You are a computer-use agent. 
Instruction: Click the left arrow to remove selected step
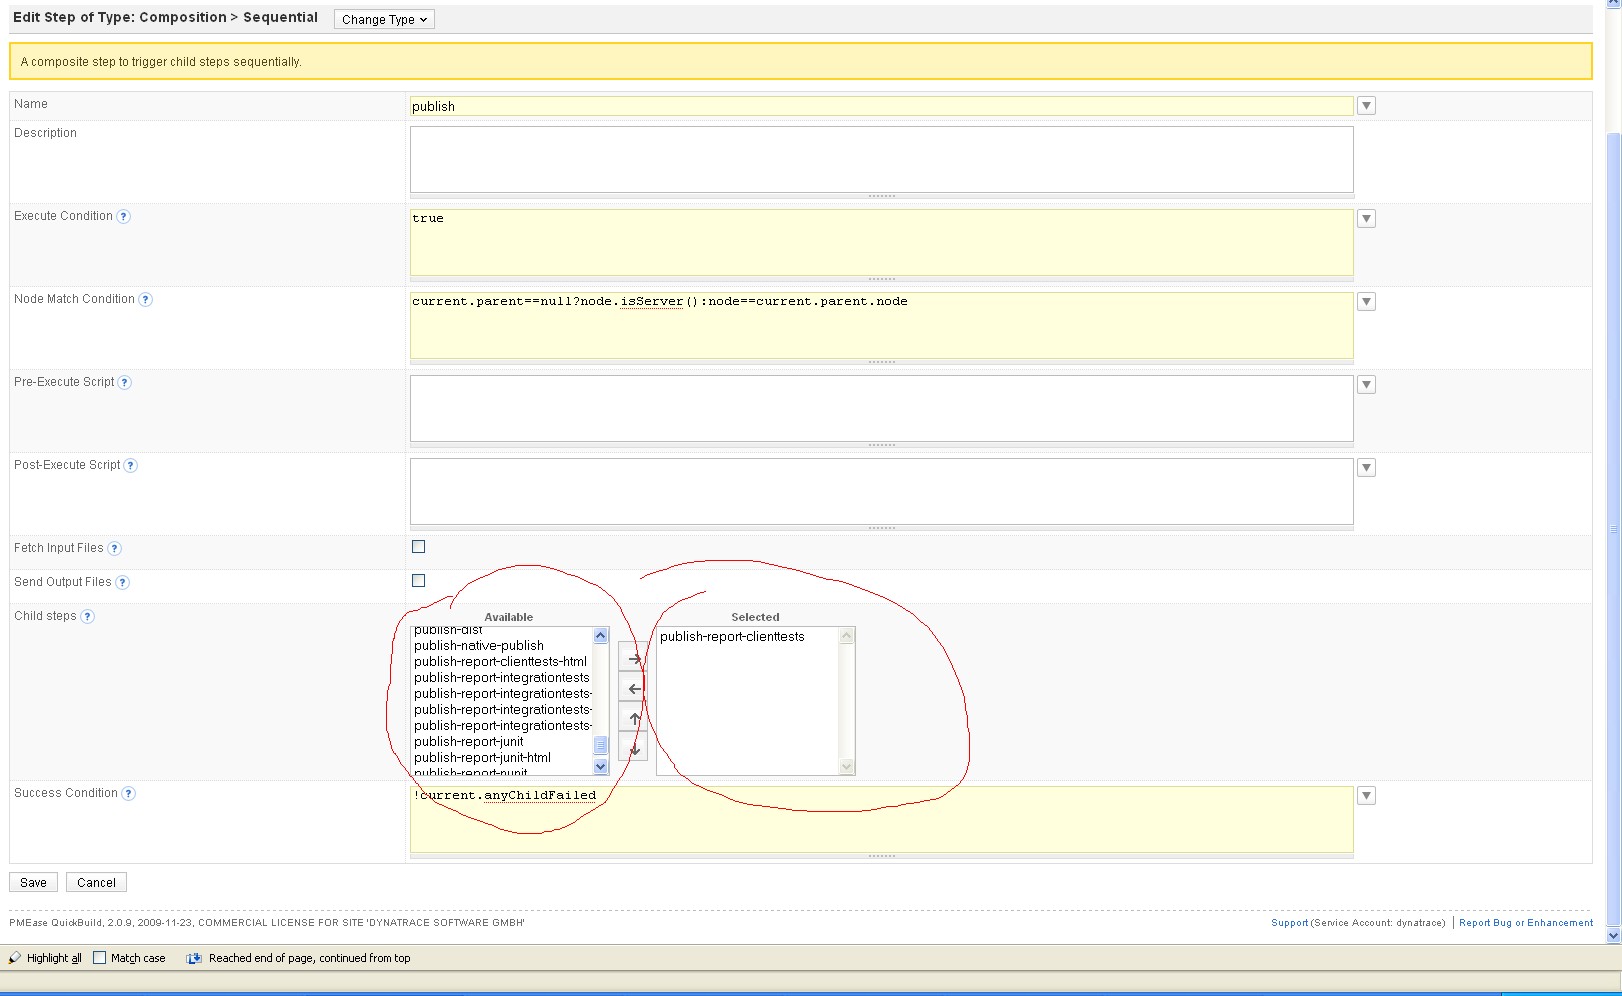click(633, 689)
